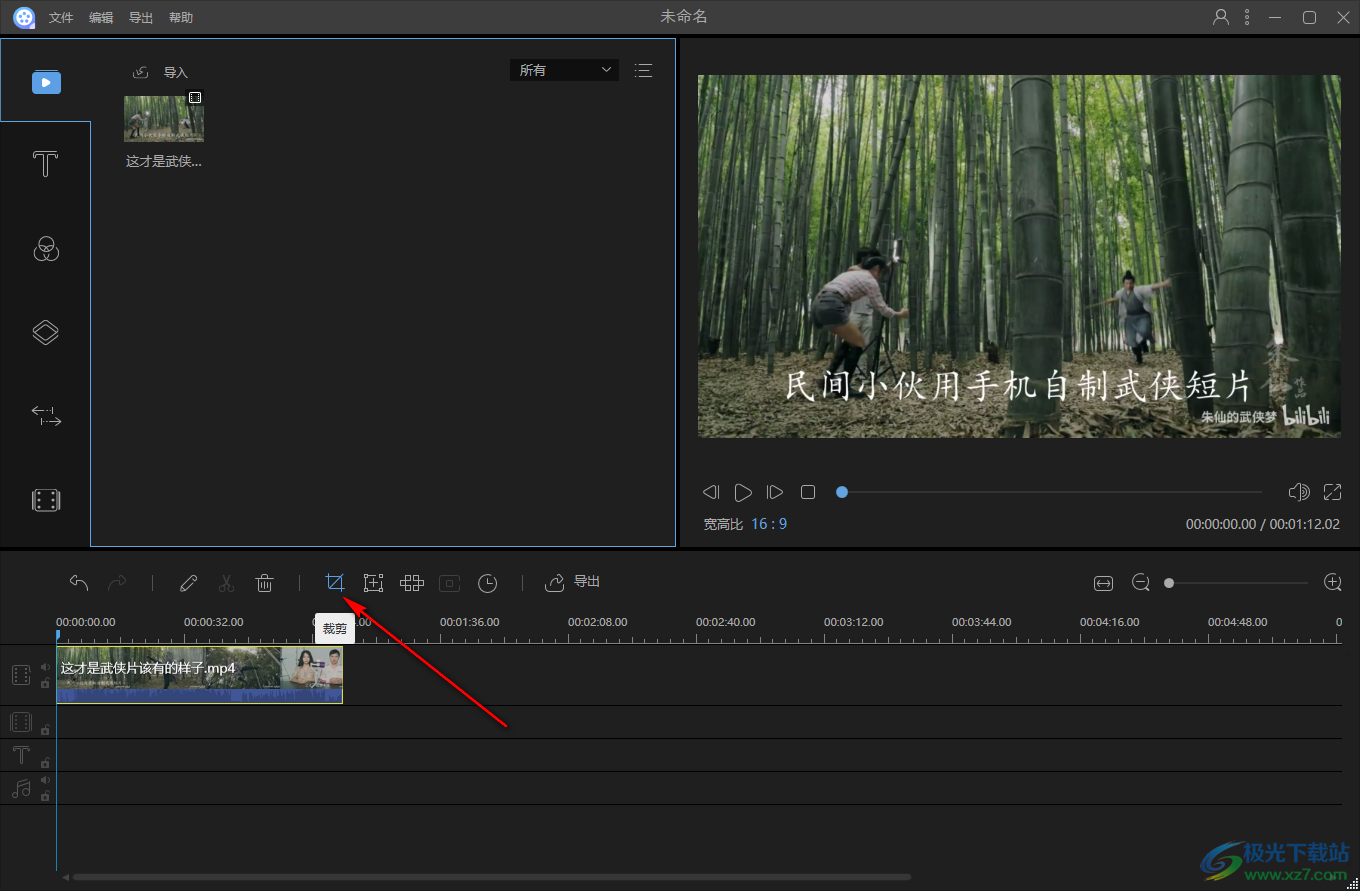1360x891 pixels.
Task: Click the fullscreen preview icon
Action: 1332,492
